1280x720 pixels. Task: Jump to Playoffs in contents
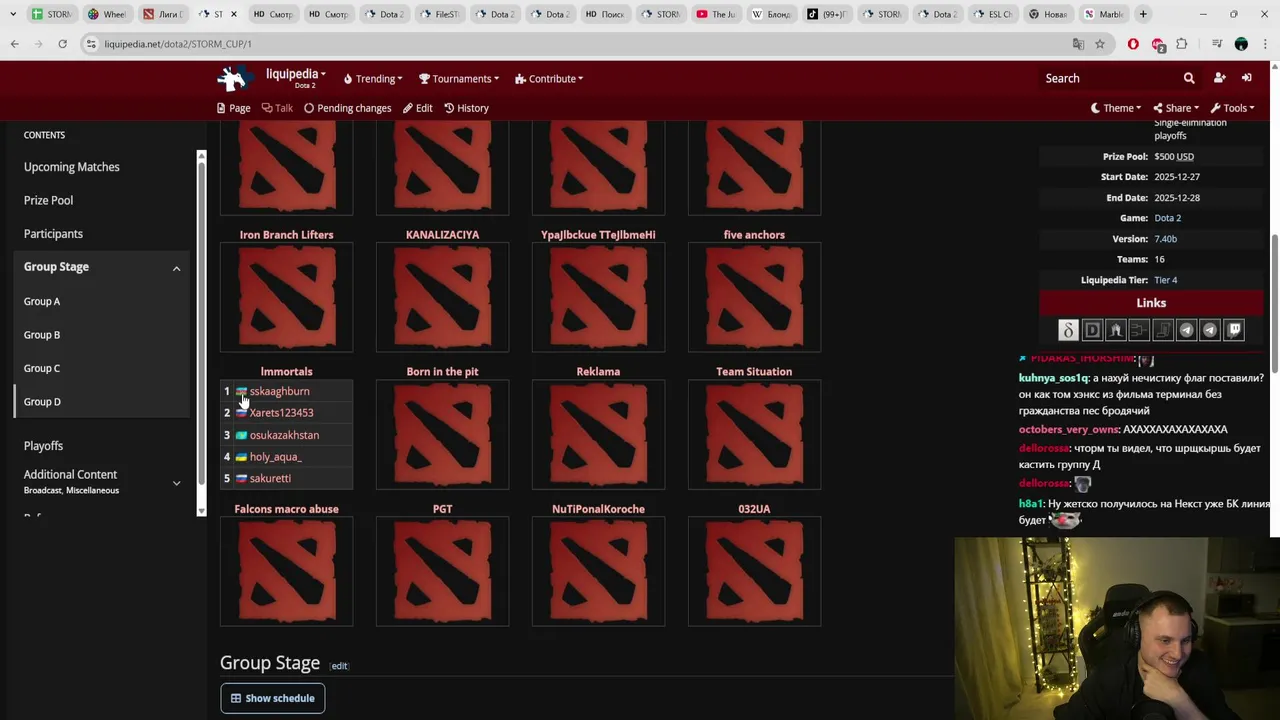(43, 446)
